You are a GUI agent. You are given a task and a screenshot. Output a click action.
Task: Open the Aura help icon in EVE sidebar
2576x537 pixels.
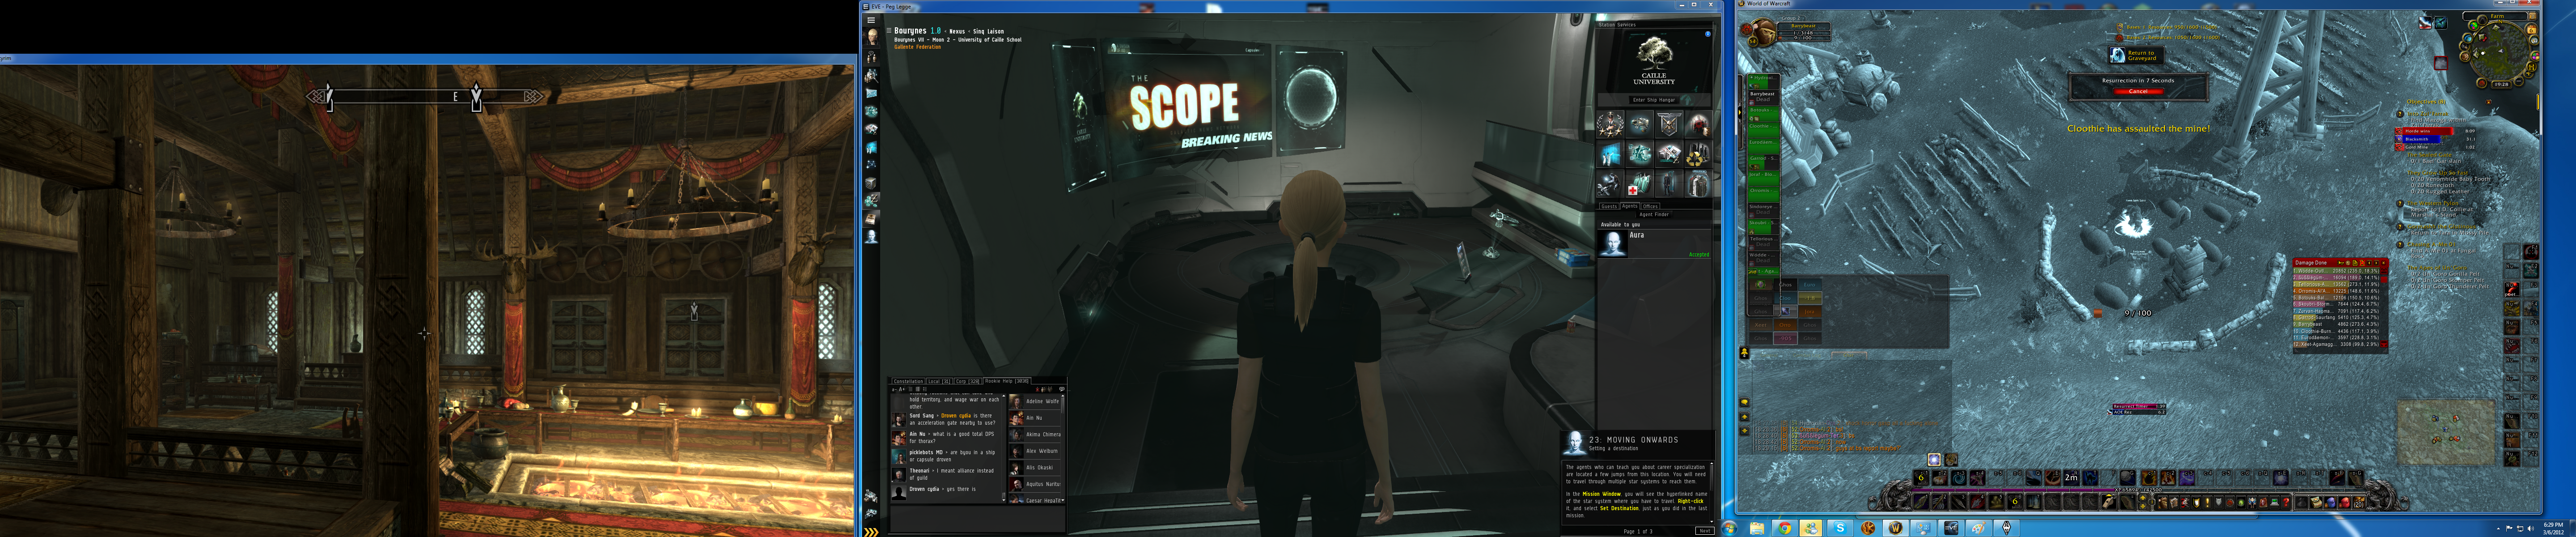click(871, 237)
